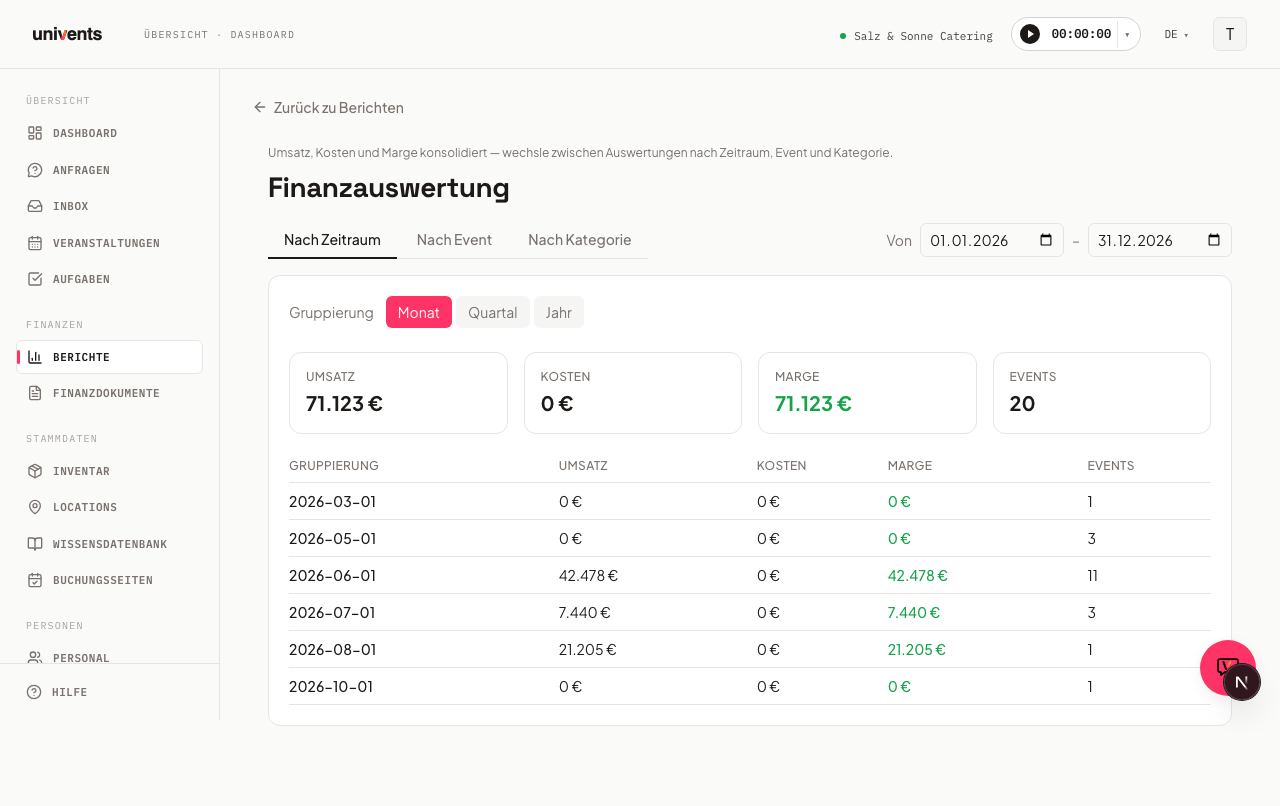The width and height of the screenshot is (1280, 806).
Task: Click the Buchungsseiten calendar-check icon
Action: click(35, 580)
